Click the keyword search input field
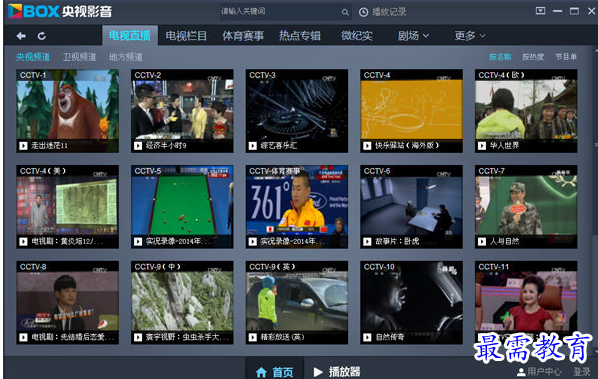Screen dimensions: 598x379 (280, 12)
